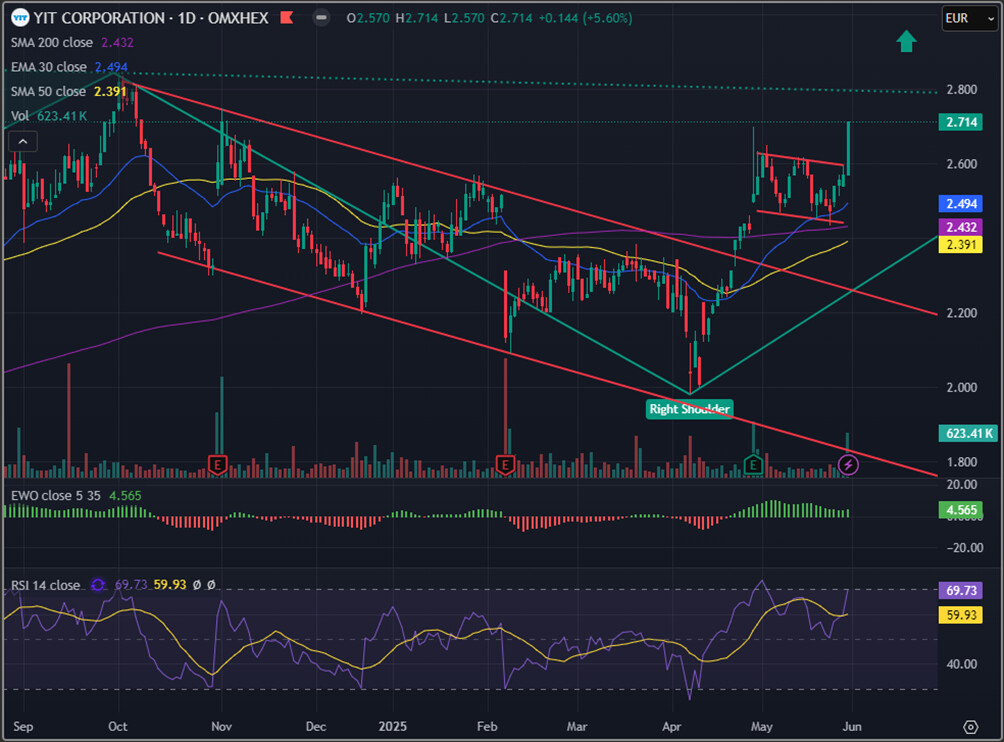
Task: Select the SMA 50 close indicator legend
Action: point(48,91)
